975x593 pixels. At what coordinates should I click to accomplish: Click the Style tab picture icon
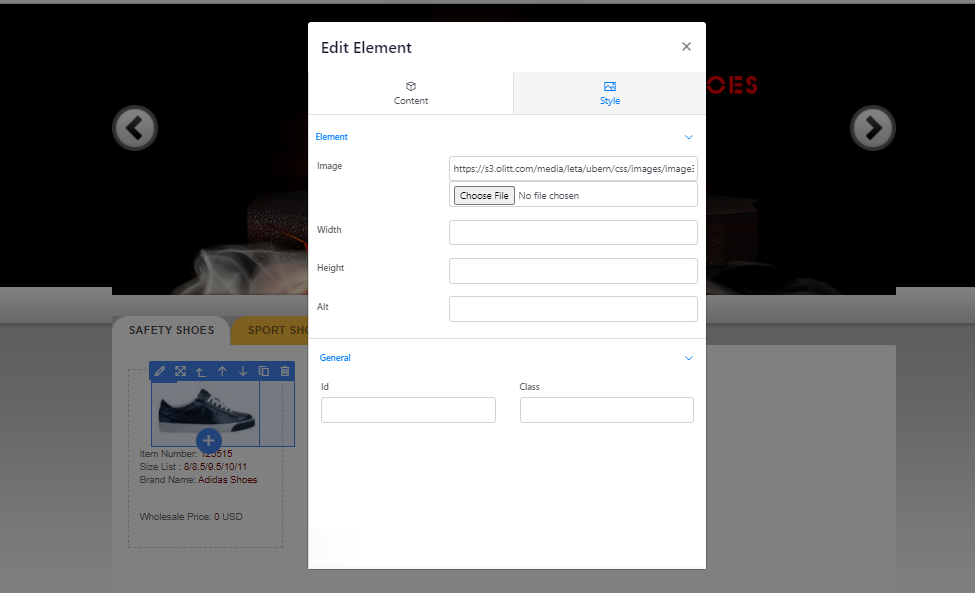610,86
